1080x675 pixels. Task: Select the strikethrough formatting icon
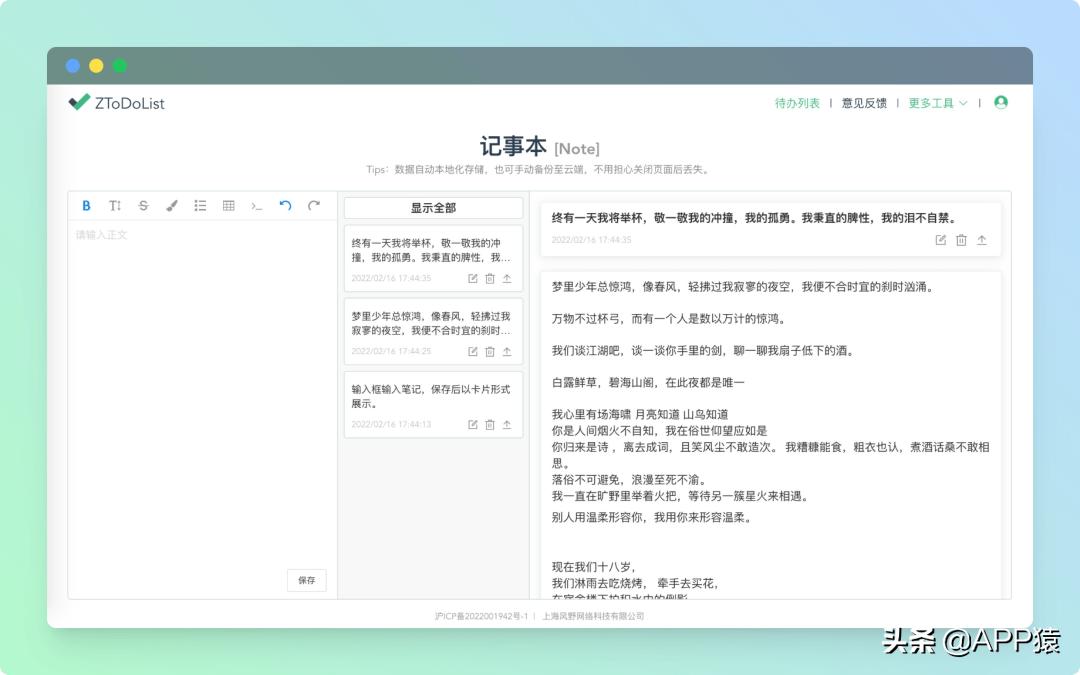(x=143, y=206)
